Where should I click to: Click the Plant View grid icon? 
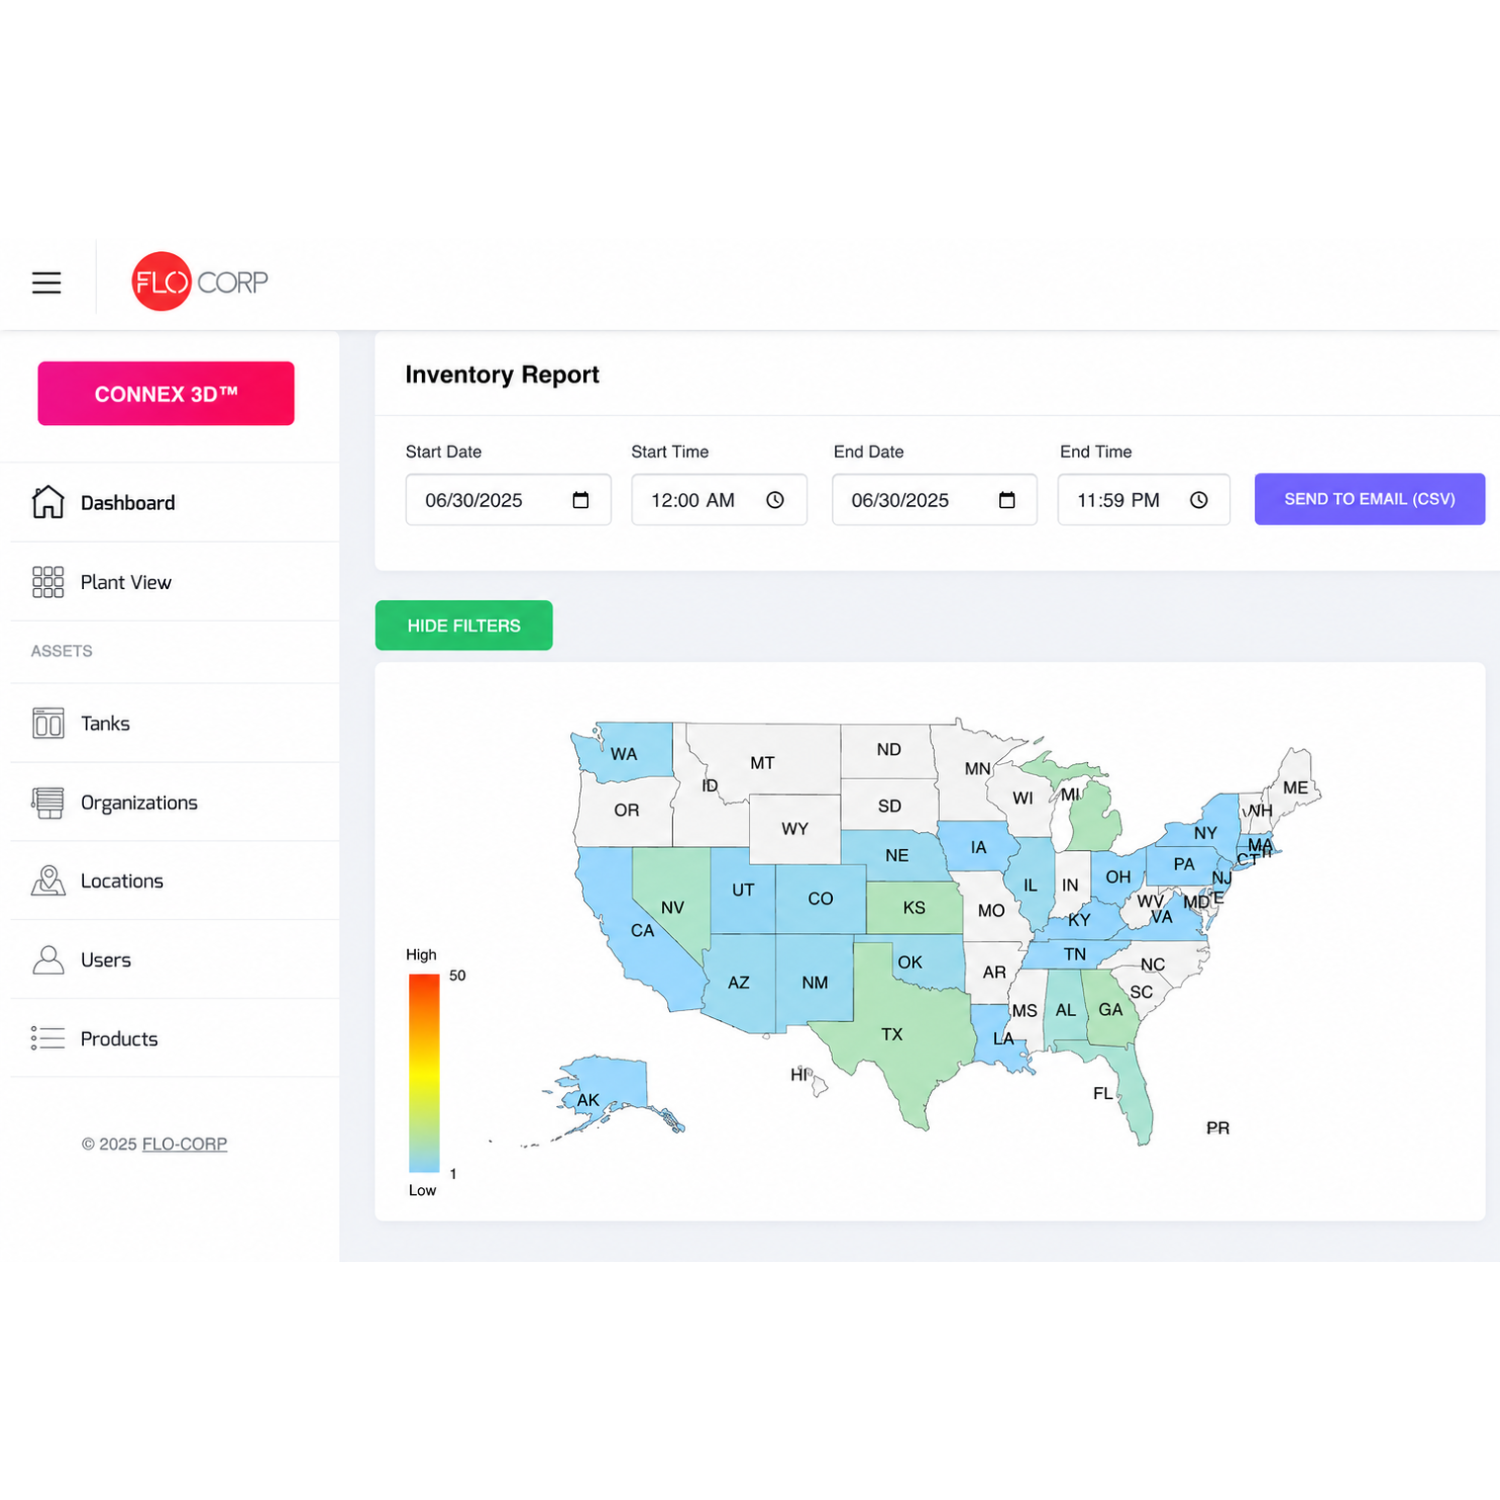48,582
